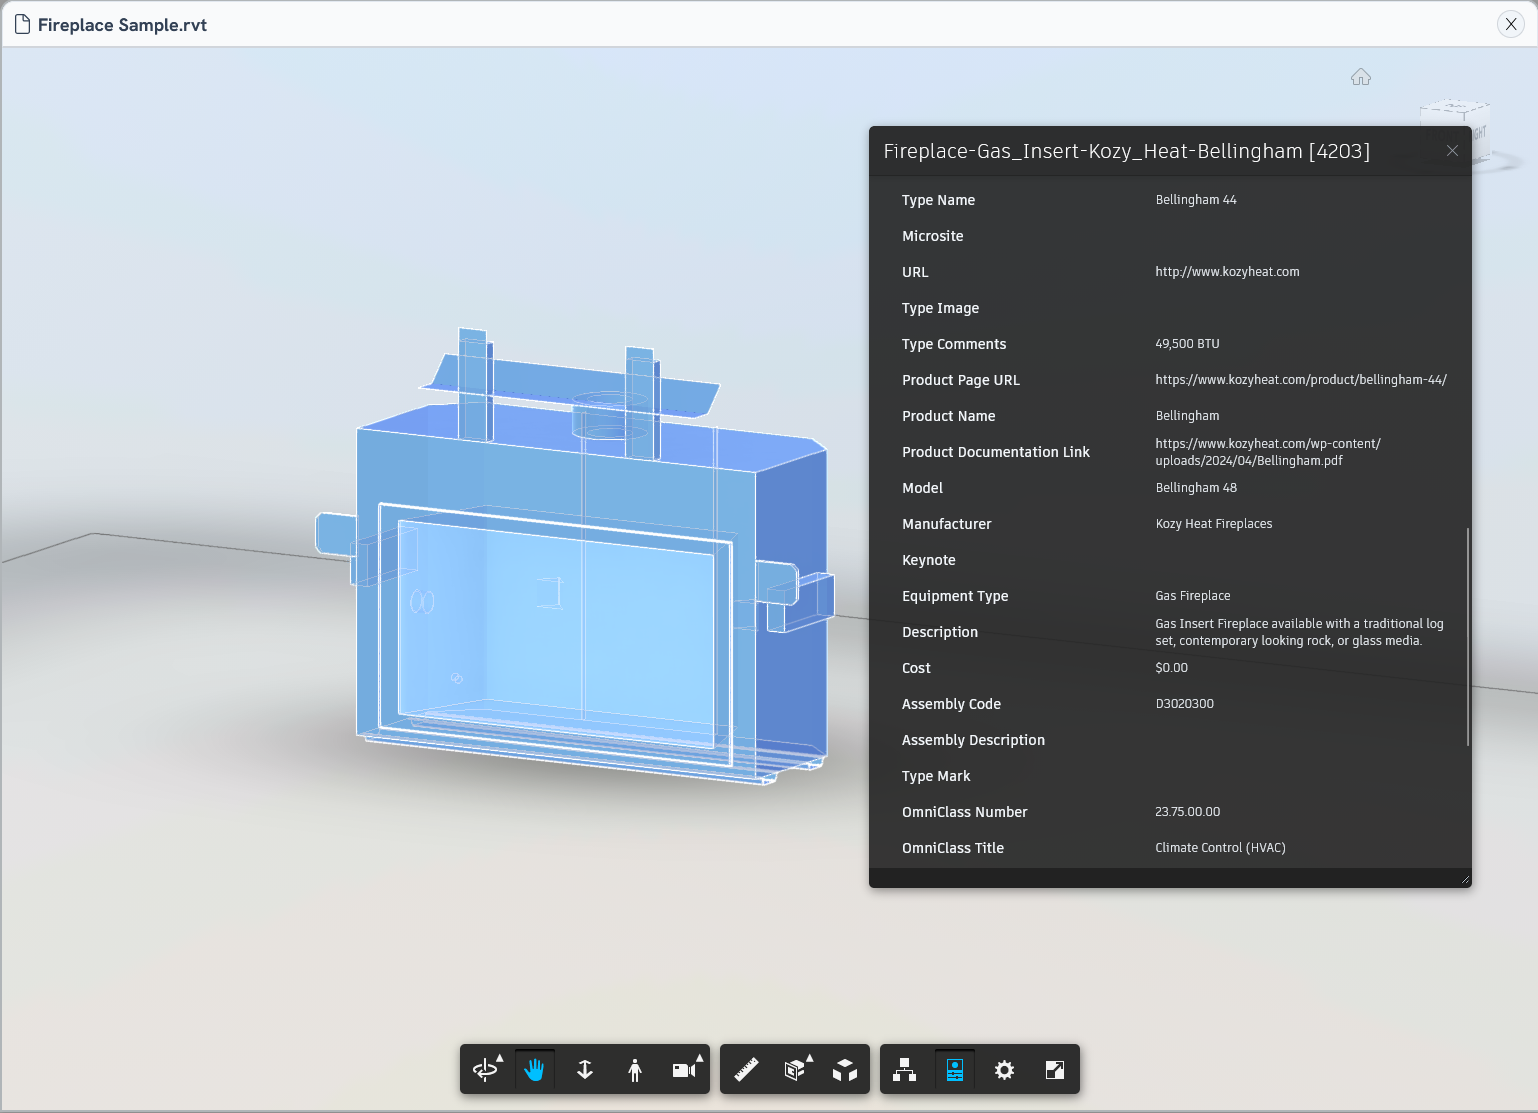
Task: Open the Camera interactions tool
Action: (684, 1070)
